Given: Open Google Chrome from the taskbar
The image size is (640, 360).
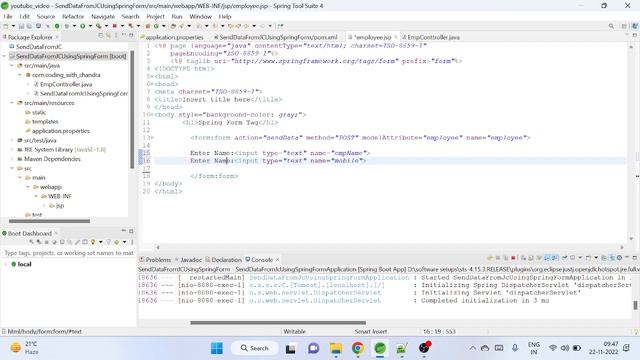Looking at the screenshot, I should (x=358, y=348).
